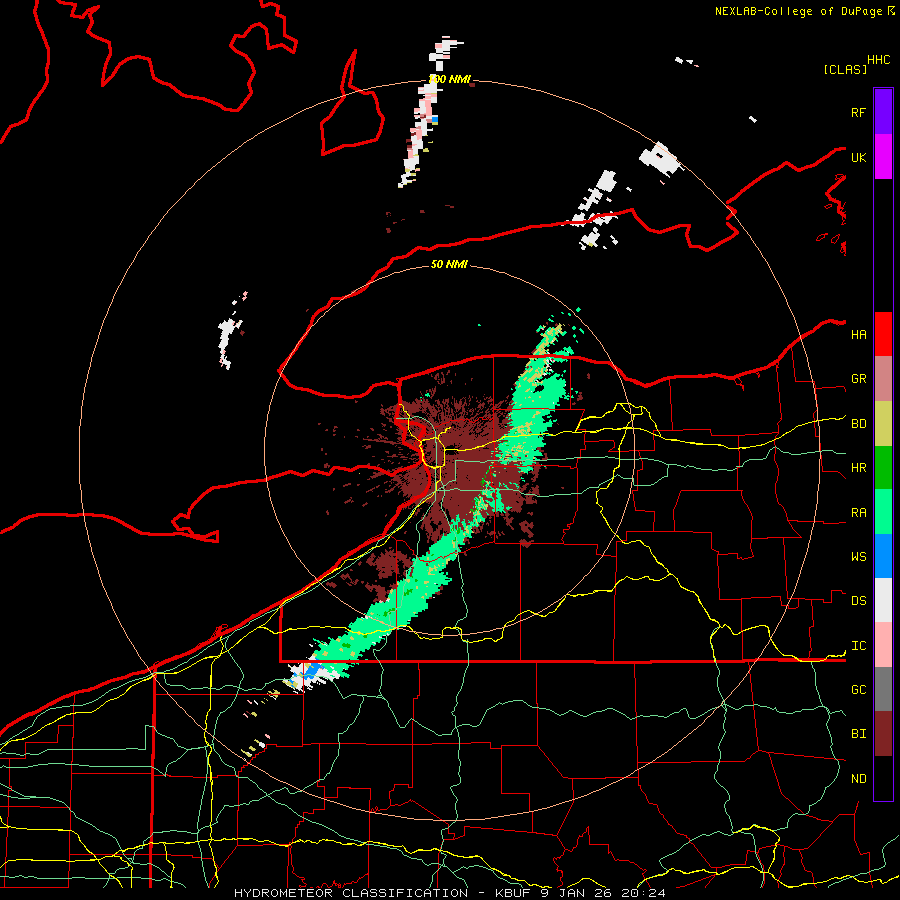This screenshot has width=900, height=900.
Task: Click the BD legend label
Action: click(x=858, y=424)
